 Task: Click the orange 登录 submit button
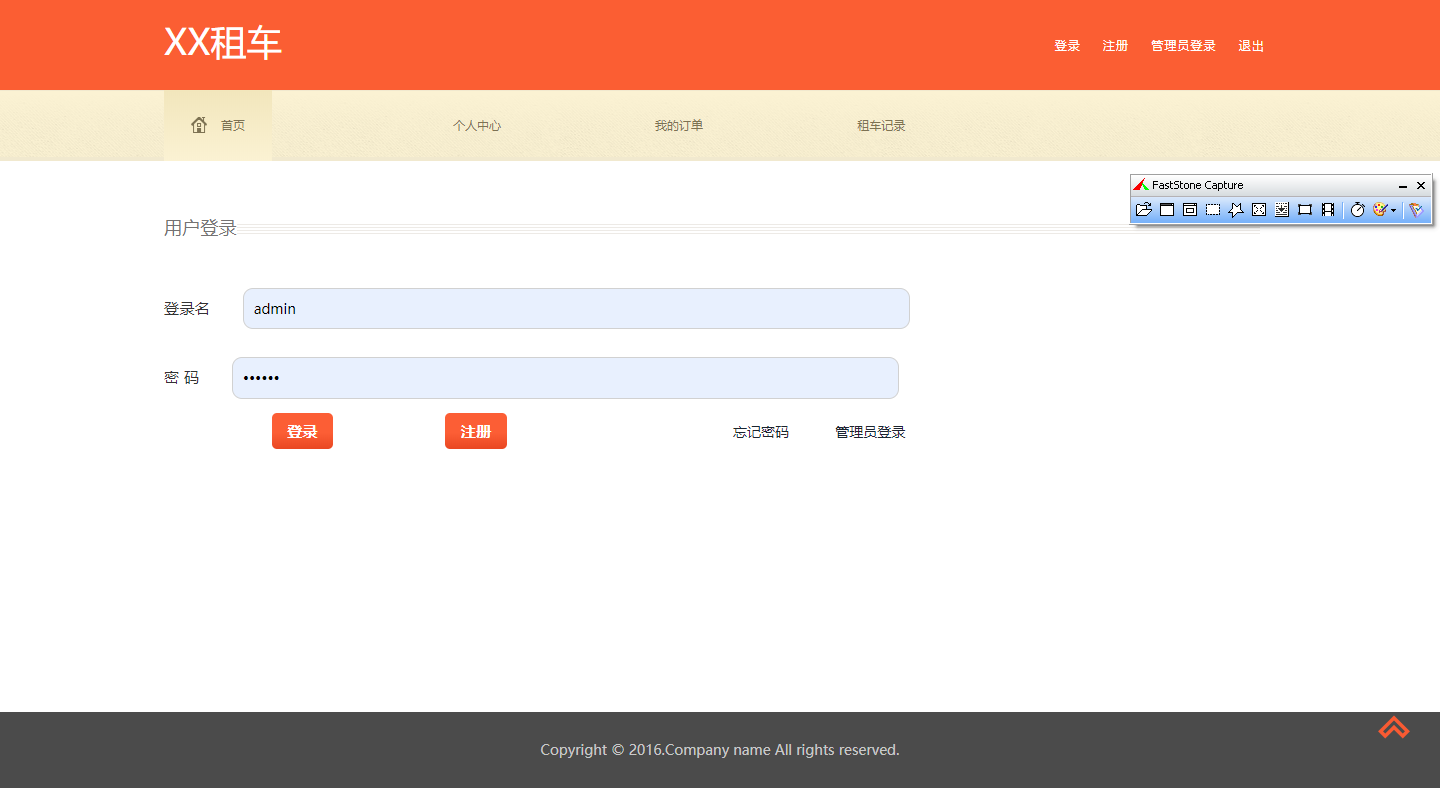tap(302, 431)
